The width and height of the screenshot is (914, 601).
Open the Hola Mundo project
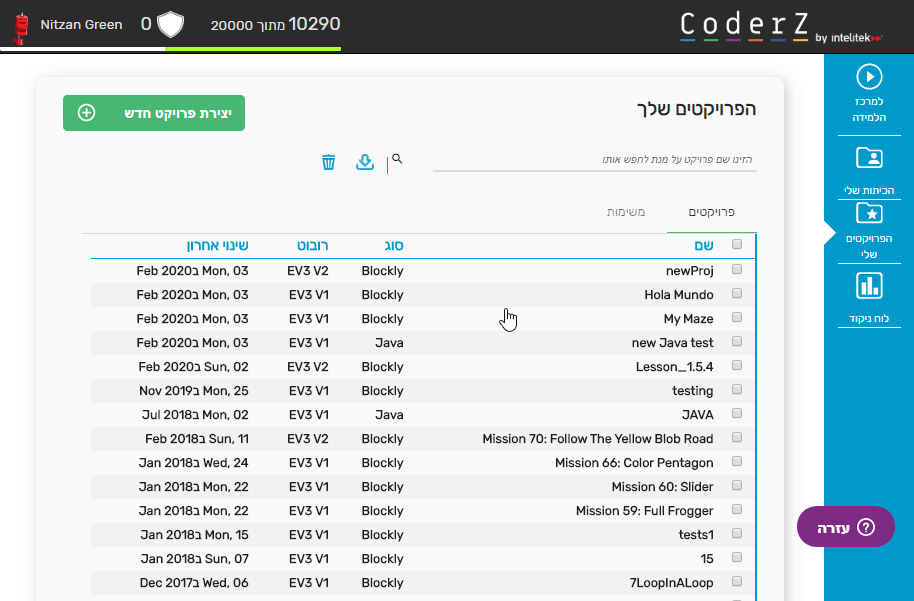(679, 295)
